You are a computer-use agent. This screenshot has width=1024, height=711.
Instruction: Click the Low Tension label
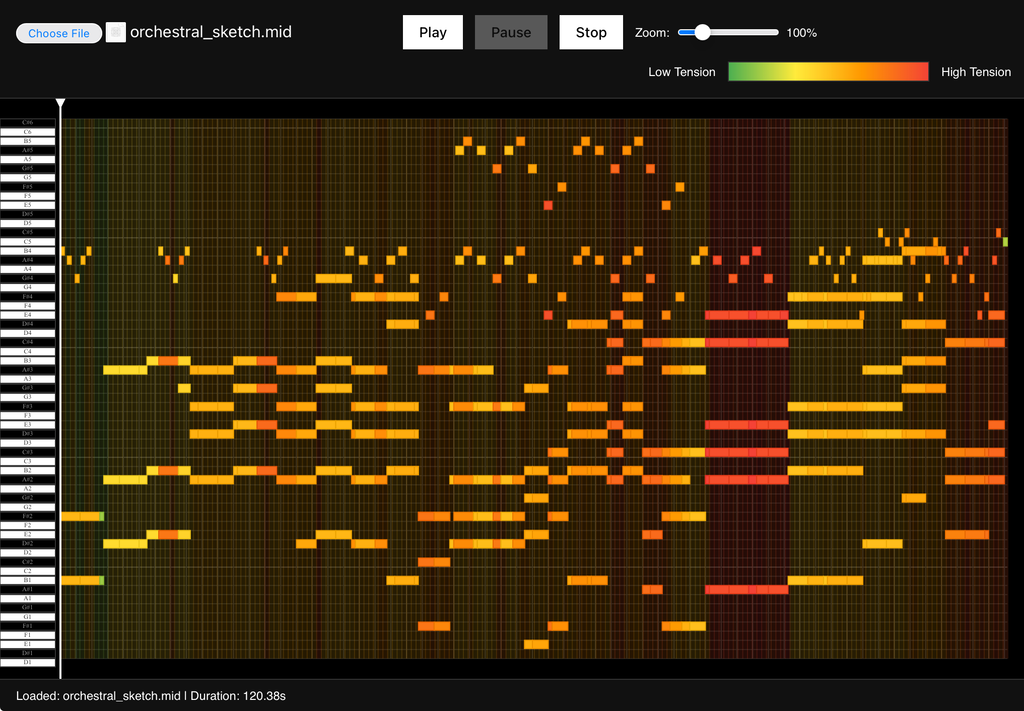pyautogui.click(x=681, y=72)
